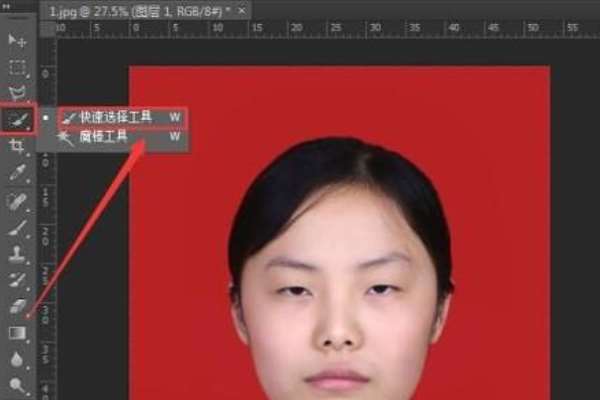Click the portrait photo on canvas
This screenshot has width=600, height=400.
pos(339,233)
